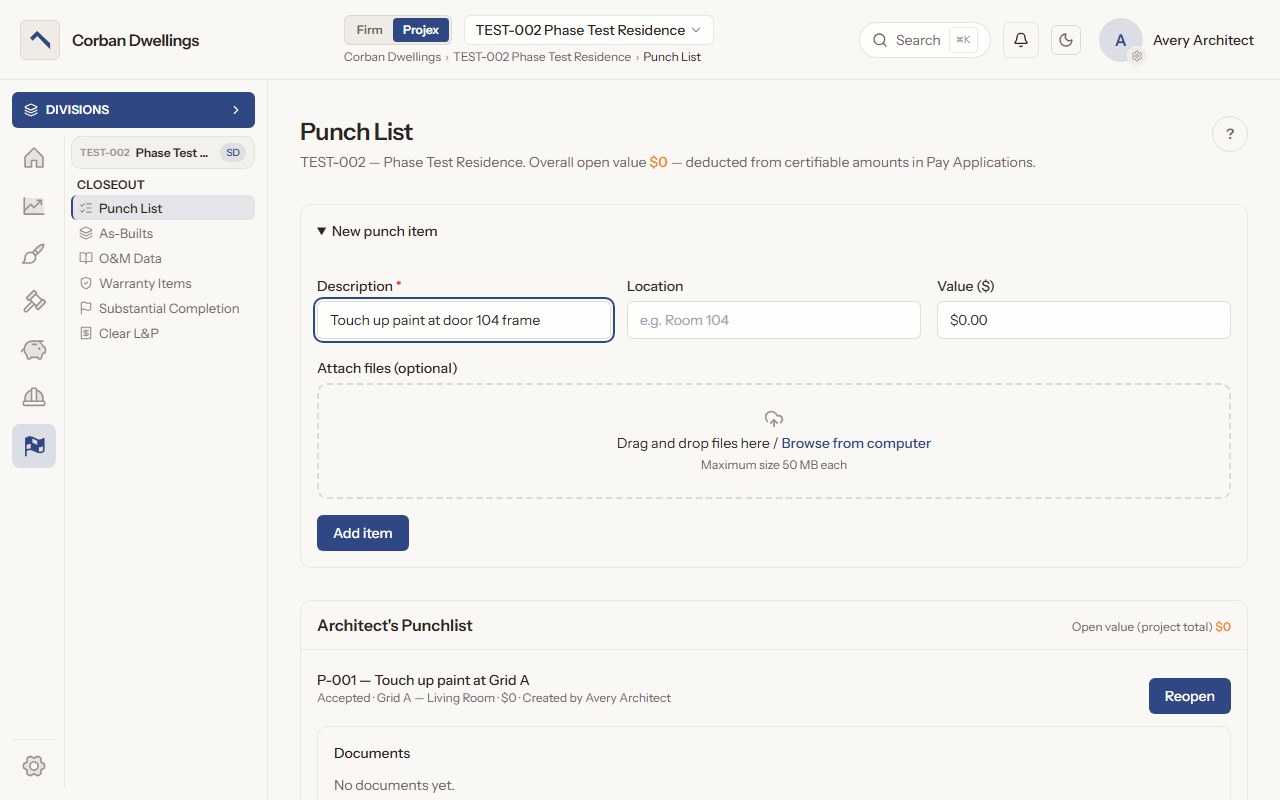Open the gavel bidding sidebar icon

(34, 302)
